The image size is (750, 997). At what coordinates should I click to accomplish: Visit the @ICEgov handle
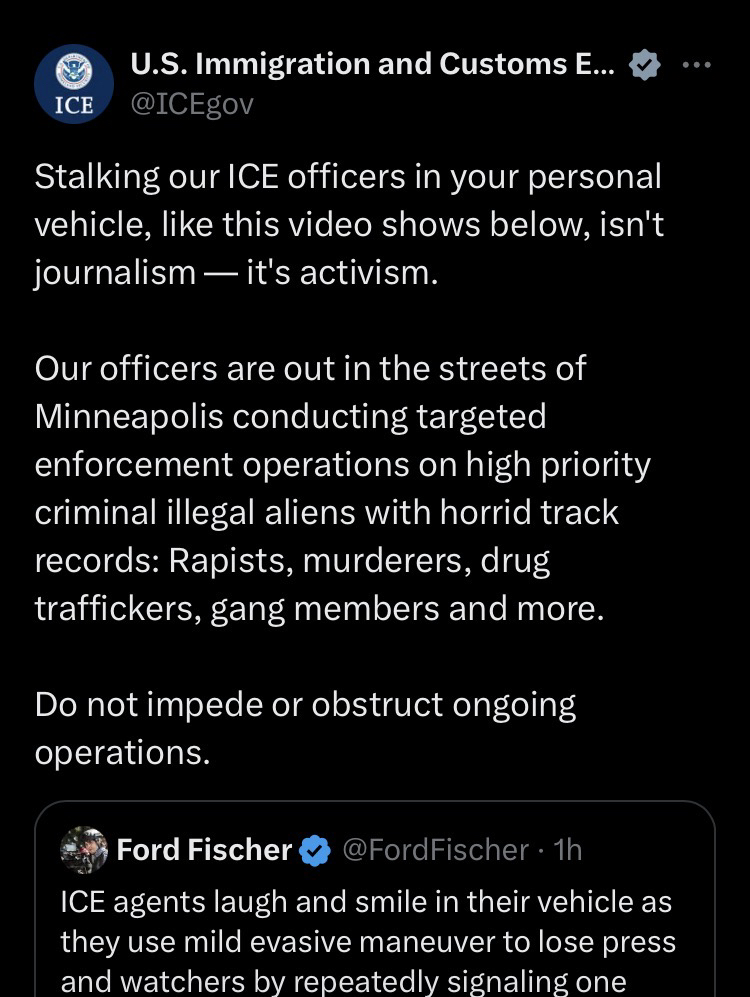[x=192, y=103]
